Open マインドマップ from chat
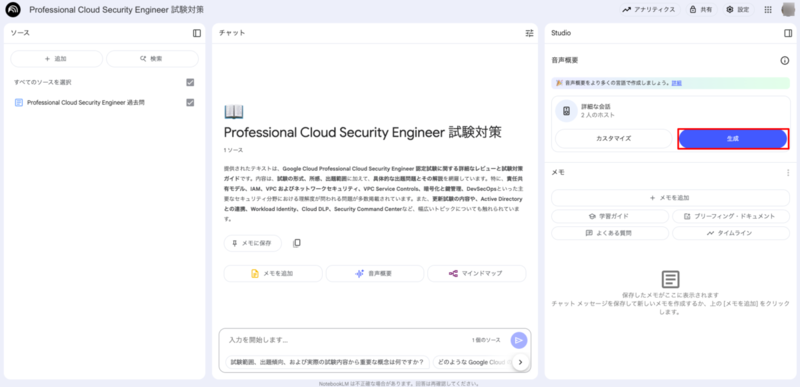The height and width of the screenshot is (387, 800). coord(477,273)
